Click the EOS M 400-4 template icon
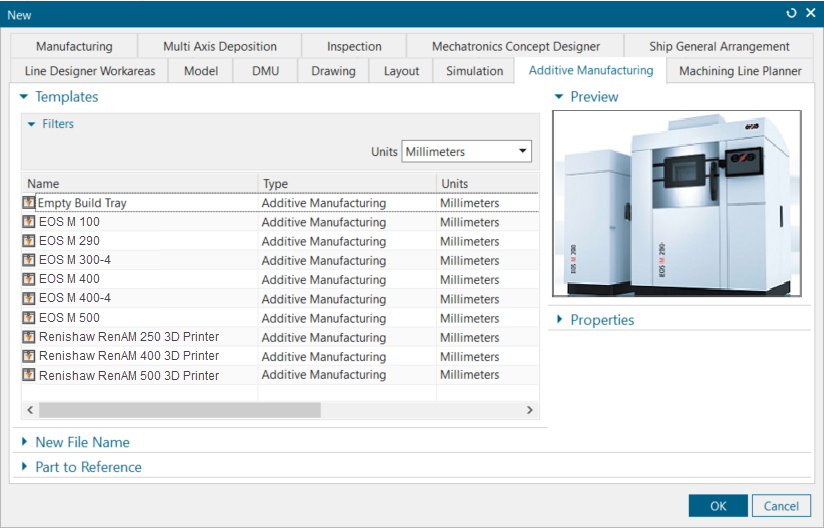The height and width of the screenshot is (528, 824). point(29,298)
